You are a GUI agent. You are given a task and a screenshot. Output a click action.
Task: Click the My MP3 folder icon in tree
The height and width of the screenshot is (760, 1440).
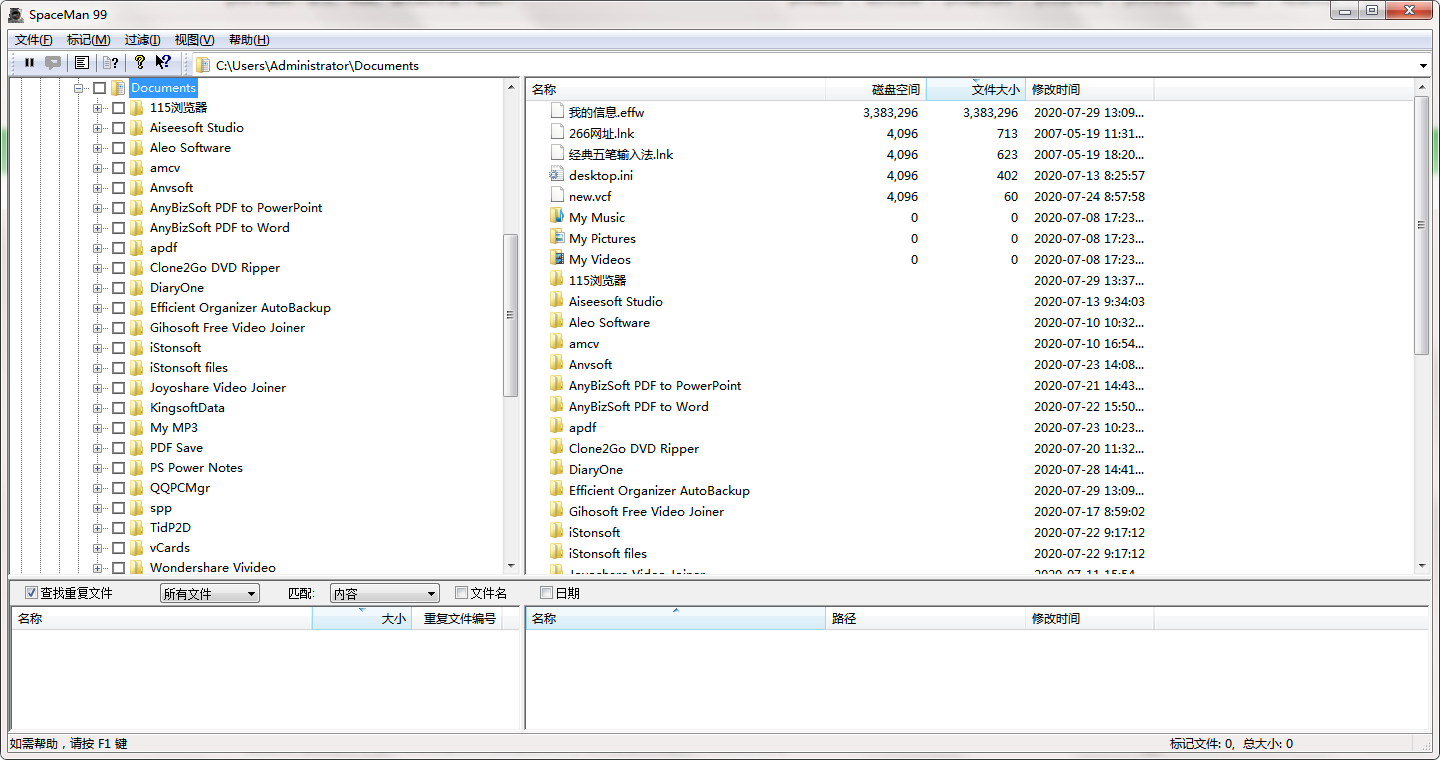tap(137, 428)
